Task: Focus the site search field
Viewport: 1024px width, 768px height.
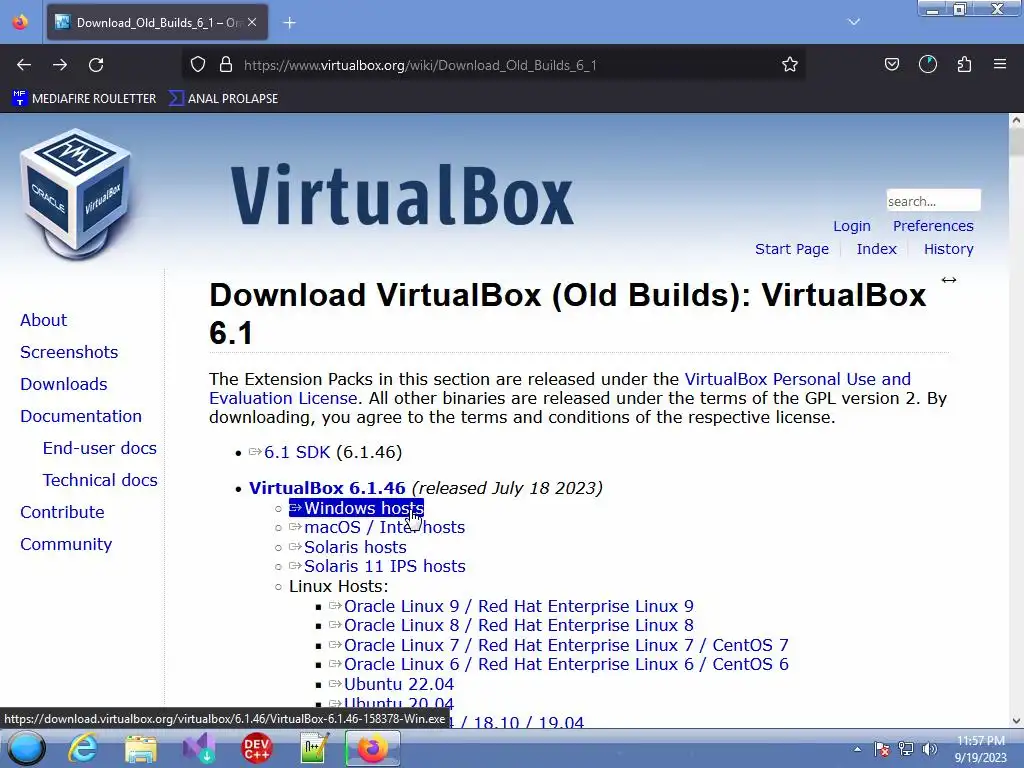Action: [x=933, y=200]
